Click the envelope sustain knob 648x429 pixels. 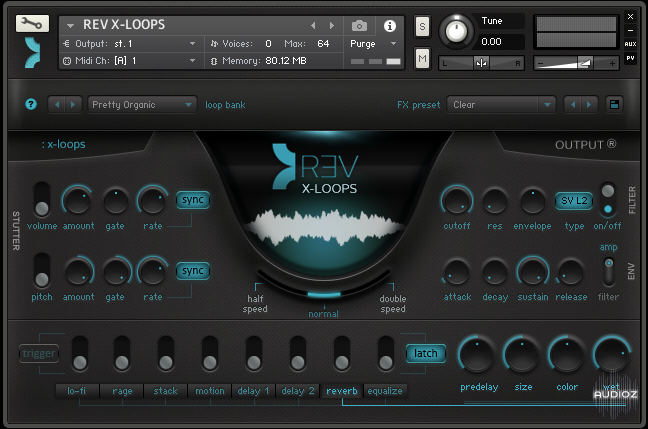tap(533, 272)
